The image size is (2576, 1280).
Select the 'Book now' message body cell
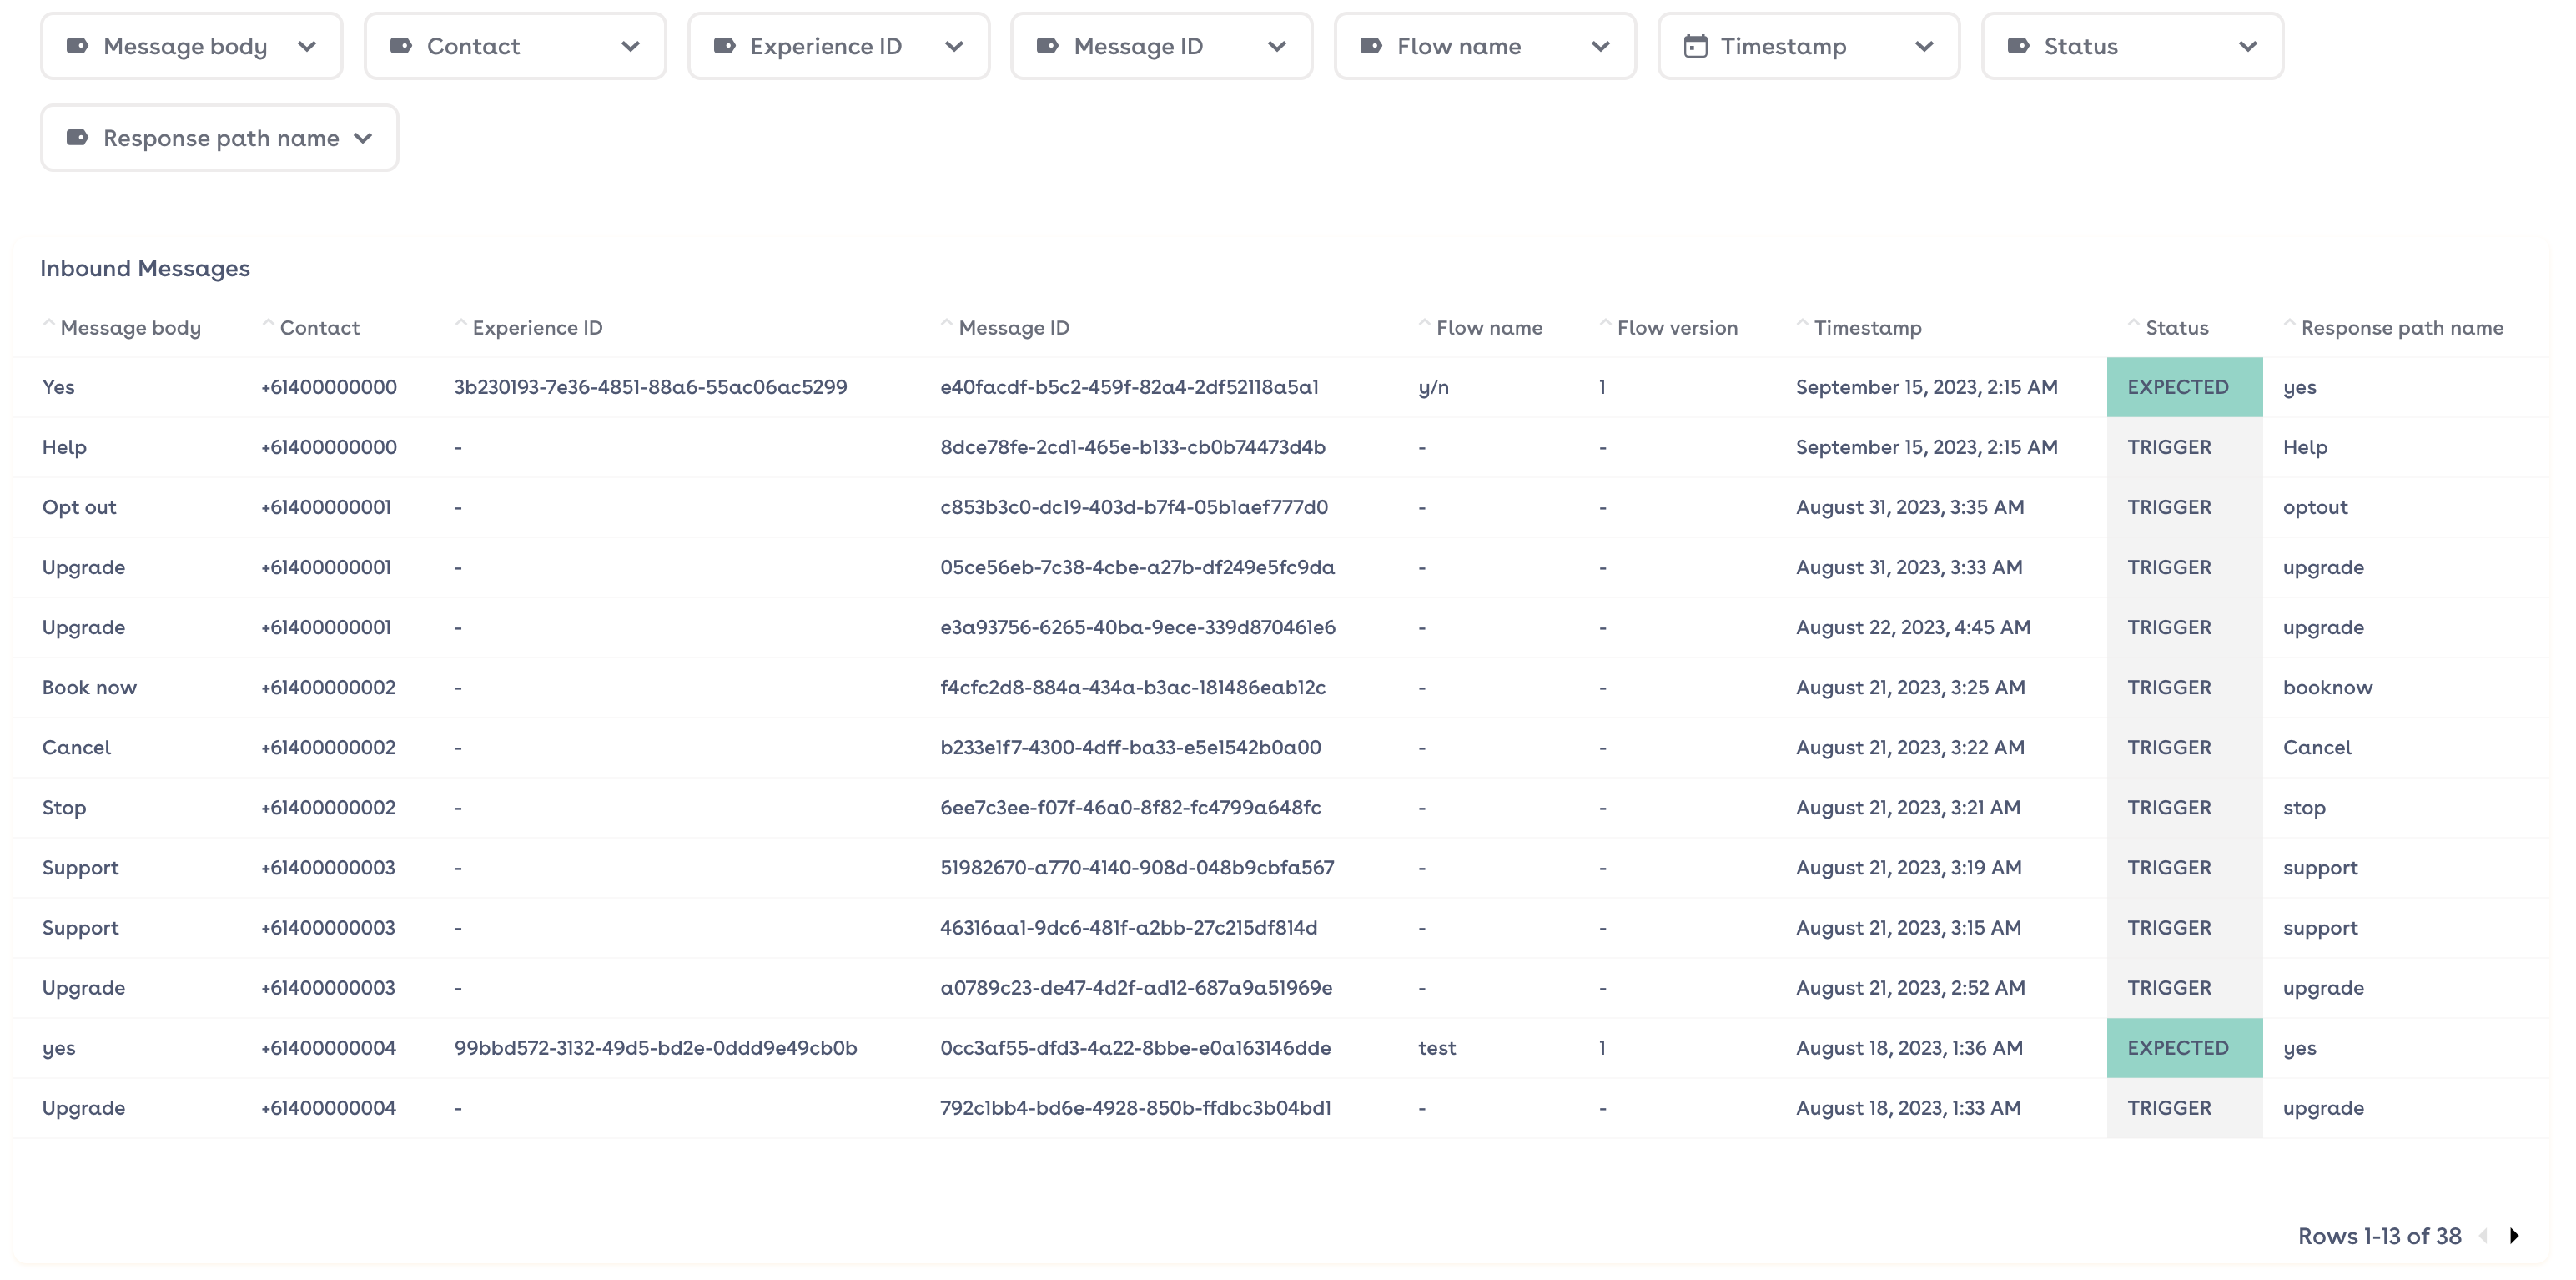(89, 687)
